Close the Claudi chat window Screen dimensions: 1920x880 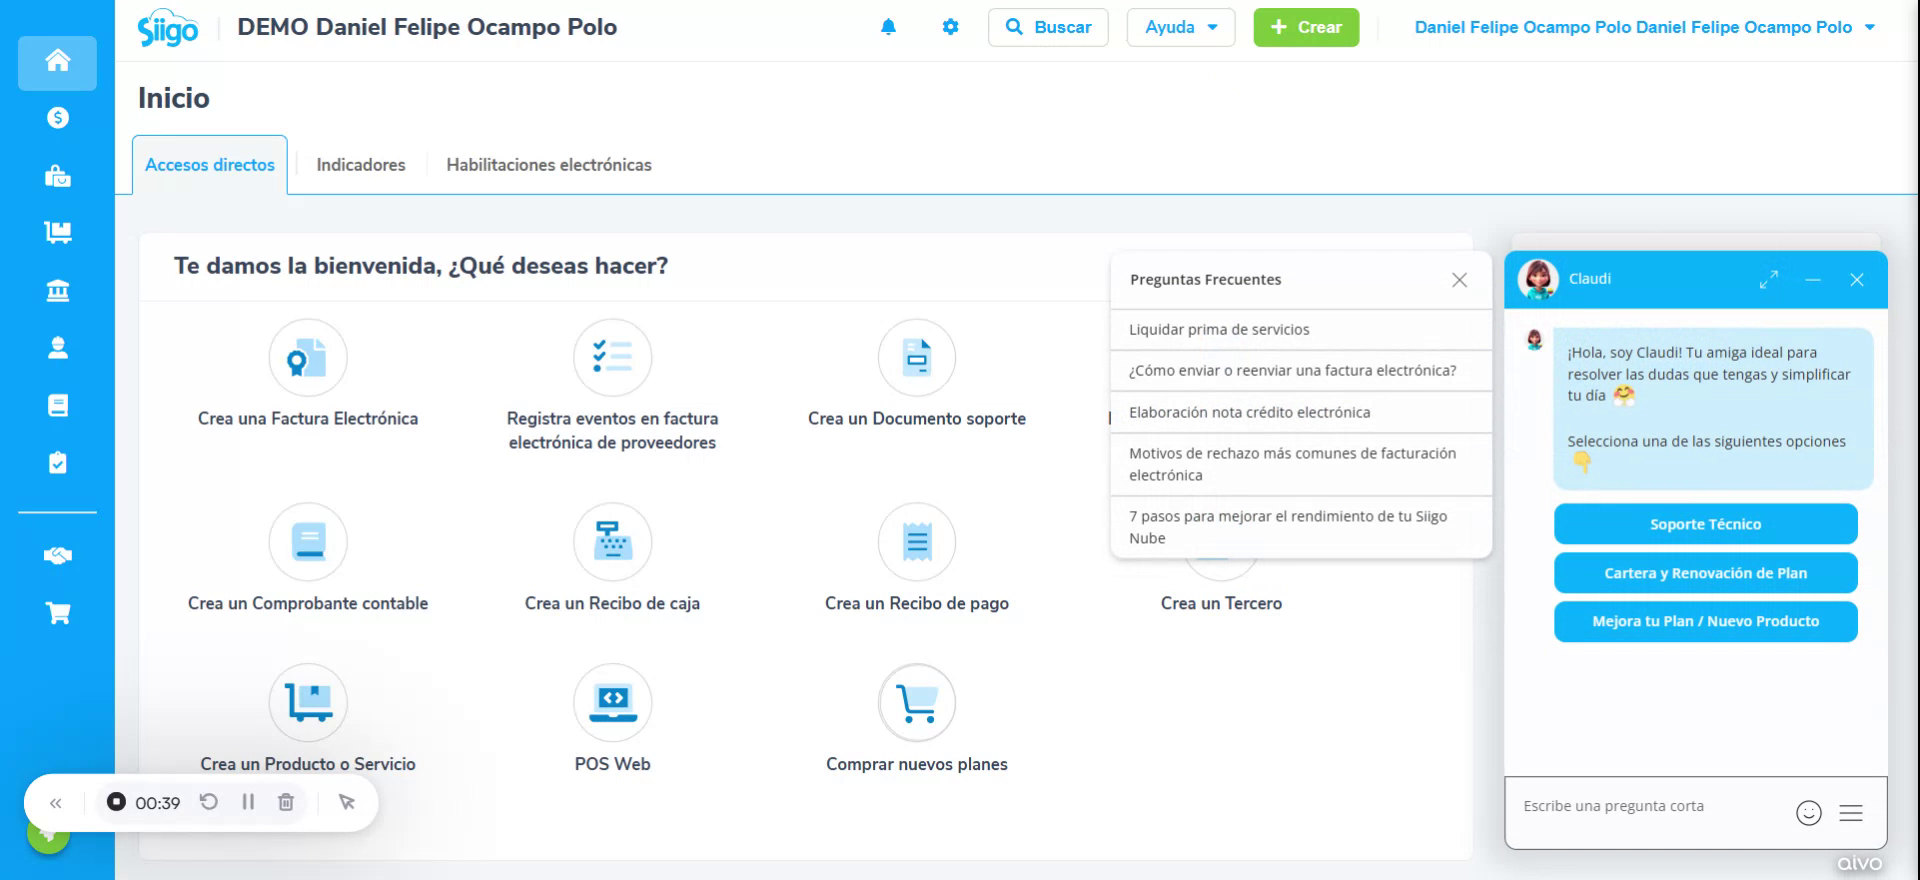1857,280
